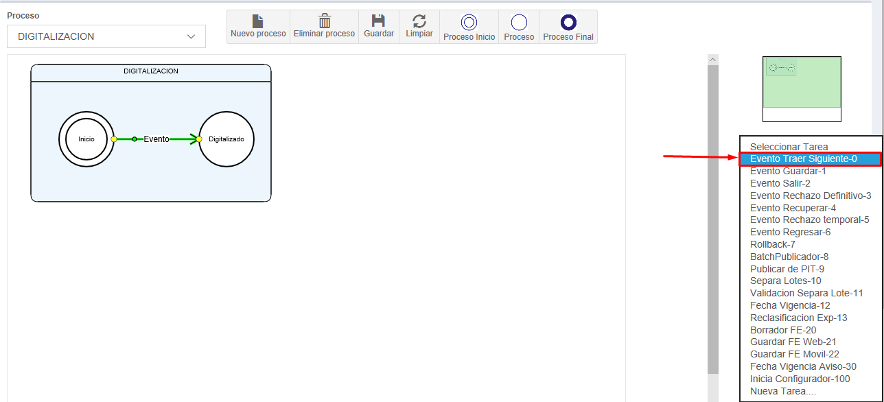
Task: Click the Nuevo proceso file icon
Action: pos(258,21)
